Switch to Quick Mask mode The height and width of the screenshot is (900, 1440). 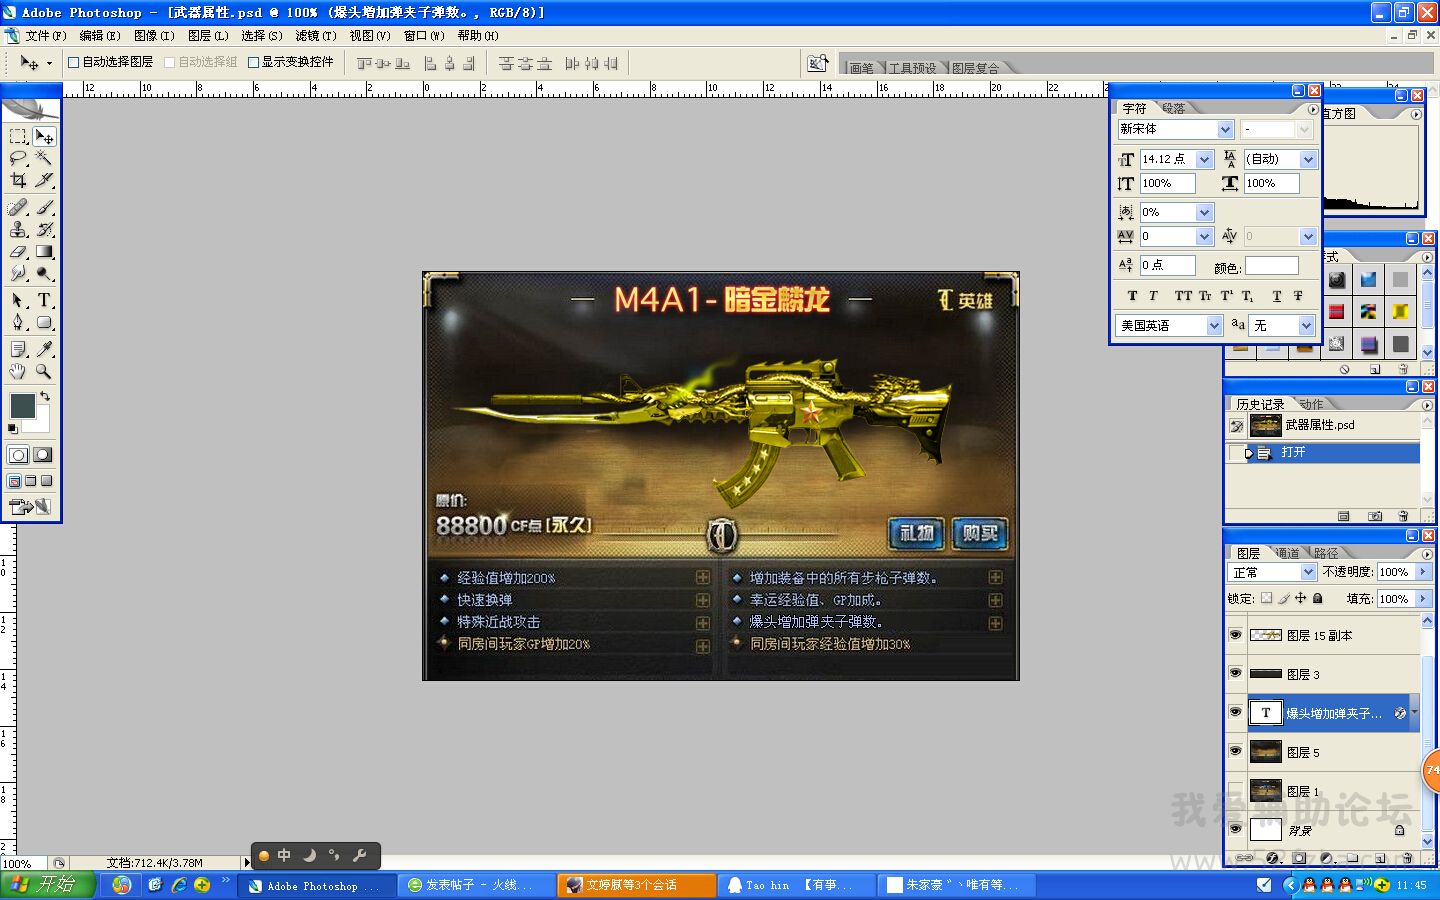click(x=43, y=455)
